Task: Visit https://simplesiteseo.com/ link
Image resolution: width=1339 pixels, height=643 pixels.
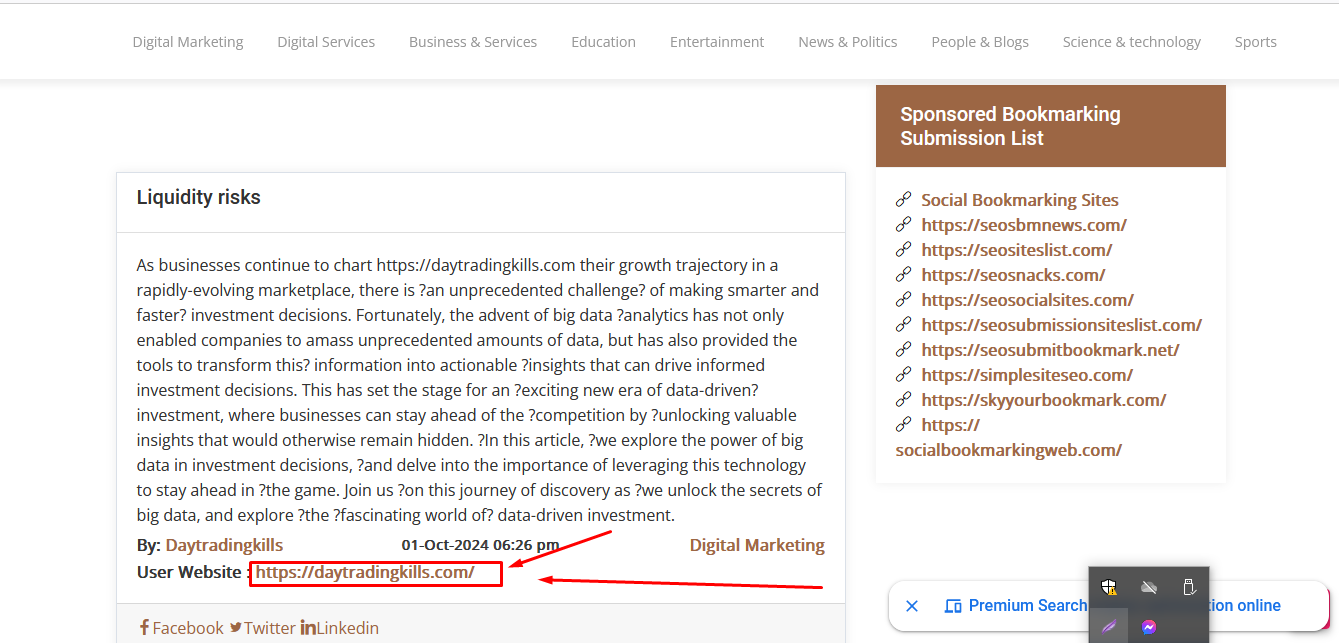Action: click(1027, 375)
